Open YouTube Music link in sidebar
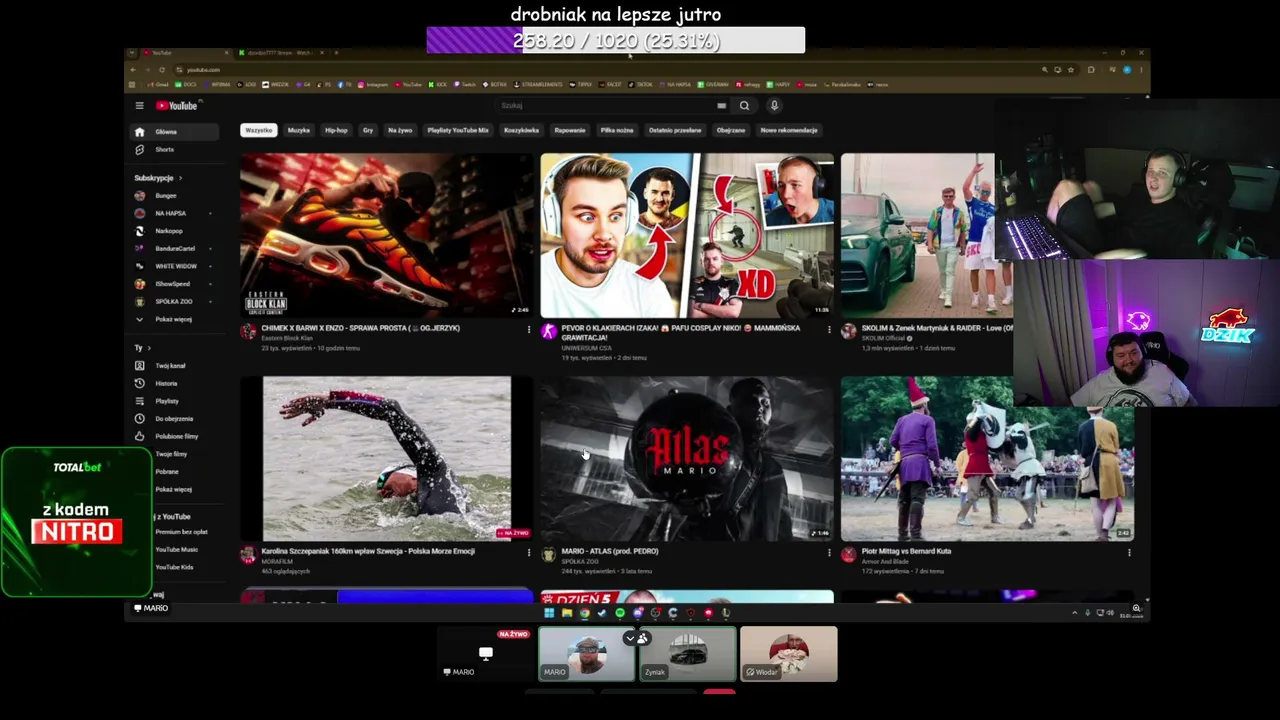This screenshot has width=1280, height=720. point(176,550)
